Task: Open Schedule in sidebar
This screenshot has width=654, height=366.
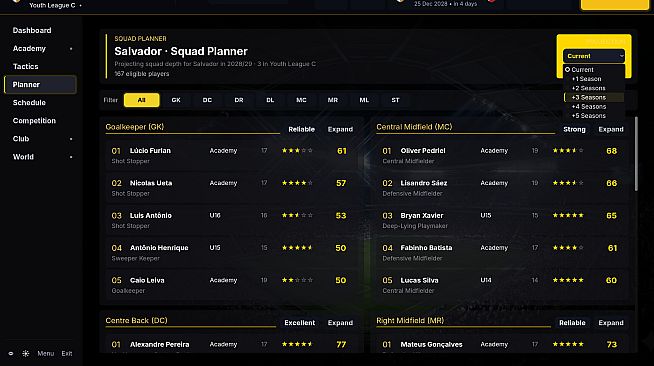Action: (x=40, y=103)
